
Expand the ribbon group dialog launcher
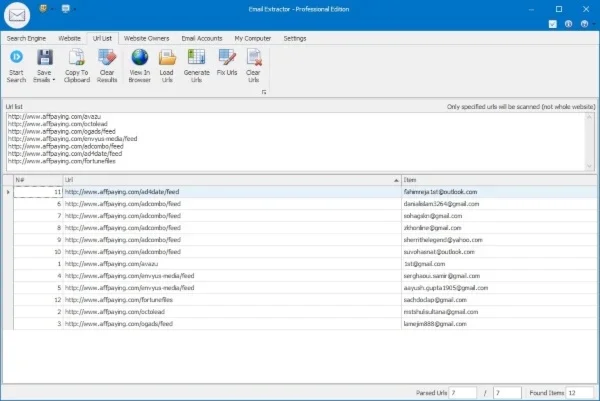pos(264,92)
